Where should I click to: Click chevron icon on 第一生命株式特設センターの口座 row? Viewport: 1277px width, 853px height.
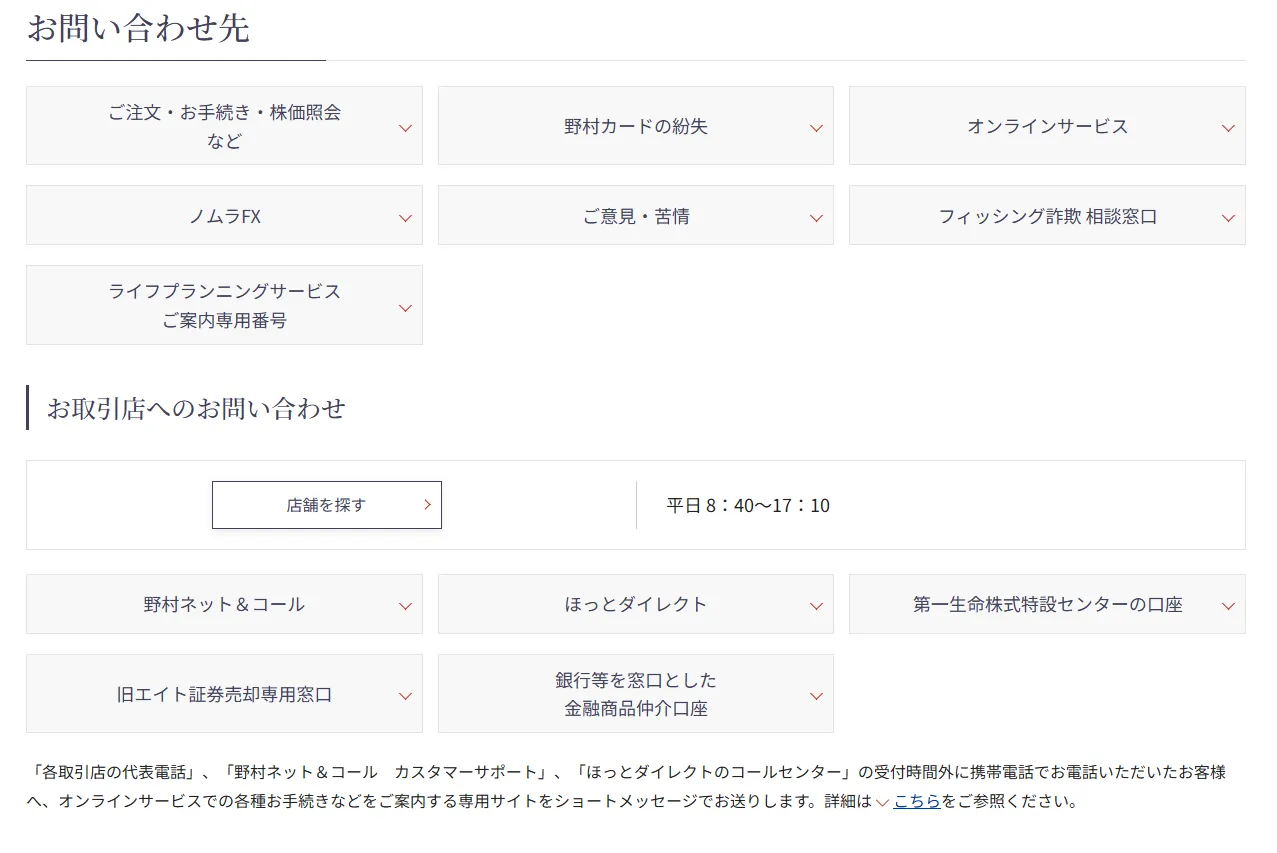[1228, 606]
